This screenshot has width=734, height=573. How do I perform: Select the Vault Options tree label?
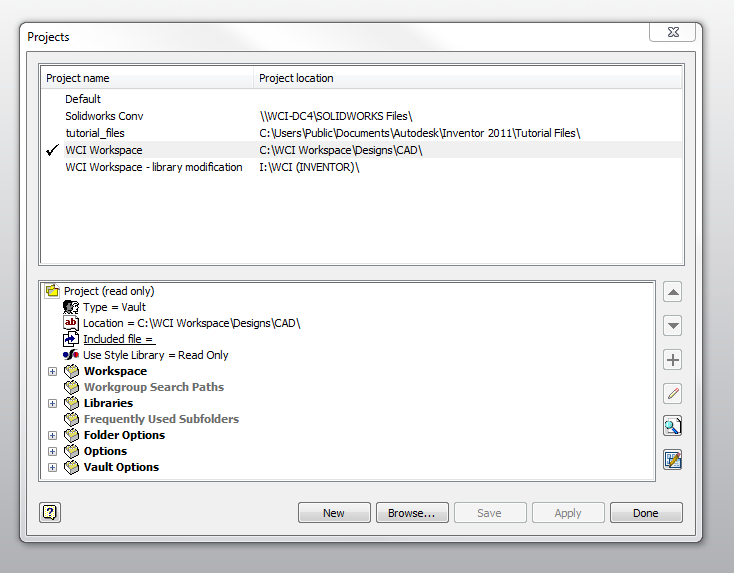(x=121, y=467)
